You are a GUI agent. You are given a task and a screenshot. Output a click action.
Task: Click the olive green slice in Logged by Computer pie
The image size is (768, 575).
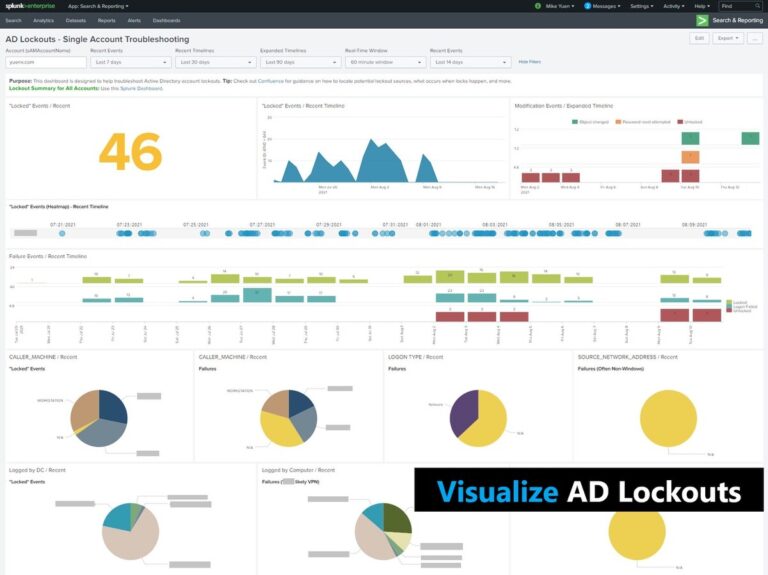click(397, 519)
